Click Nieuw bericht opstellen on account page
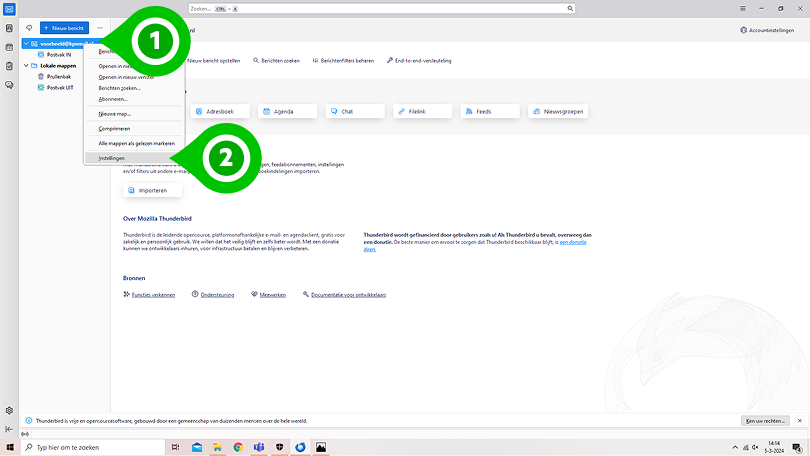This screenshot has height=456, width=810. pos(213,61)
